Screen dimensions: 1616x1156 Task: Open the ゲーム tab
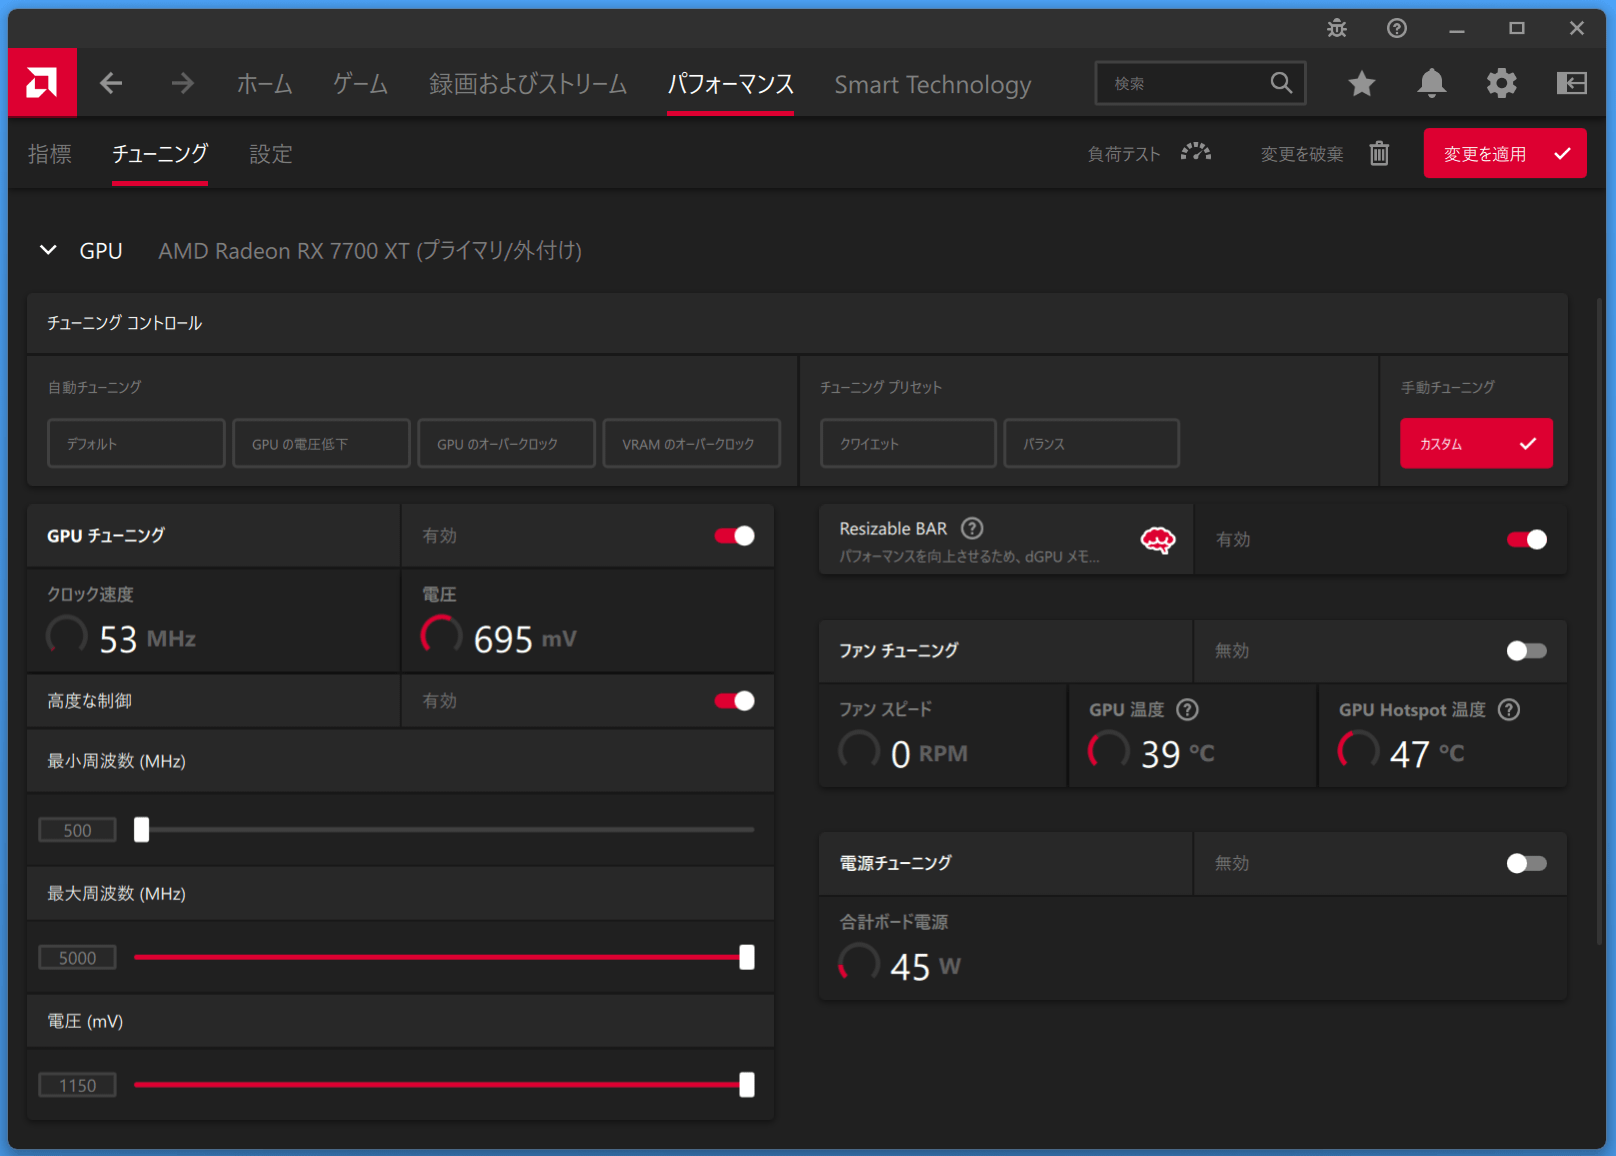click(360, 84)
